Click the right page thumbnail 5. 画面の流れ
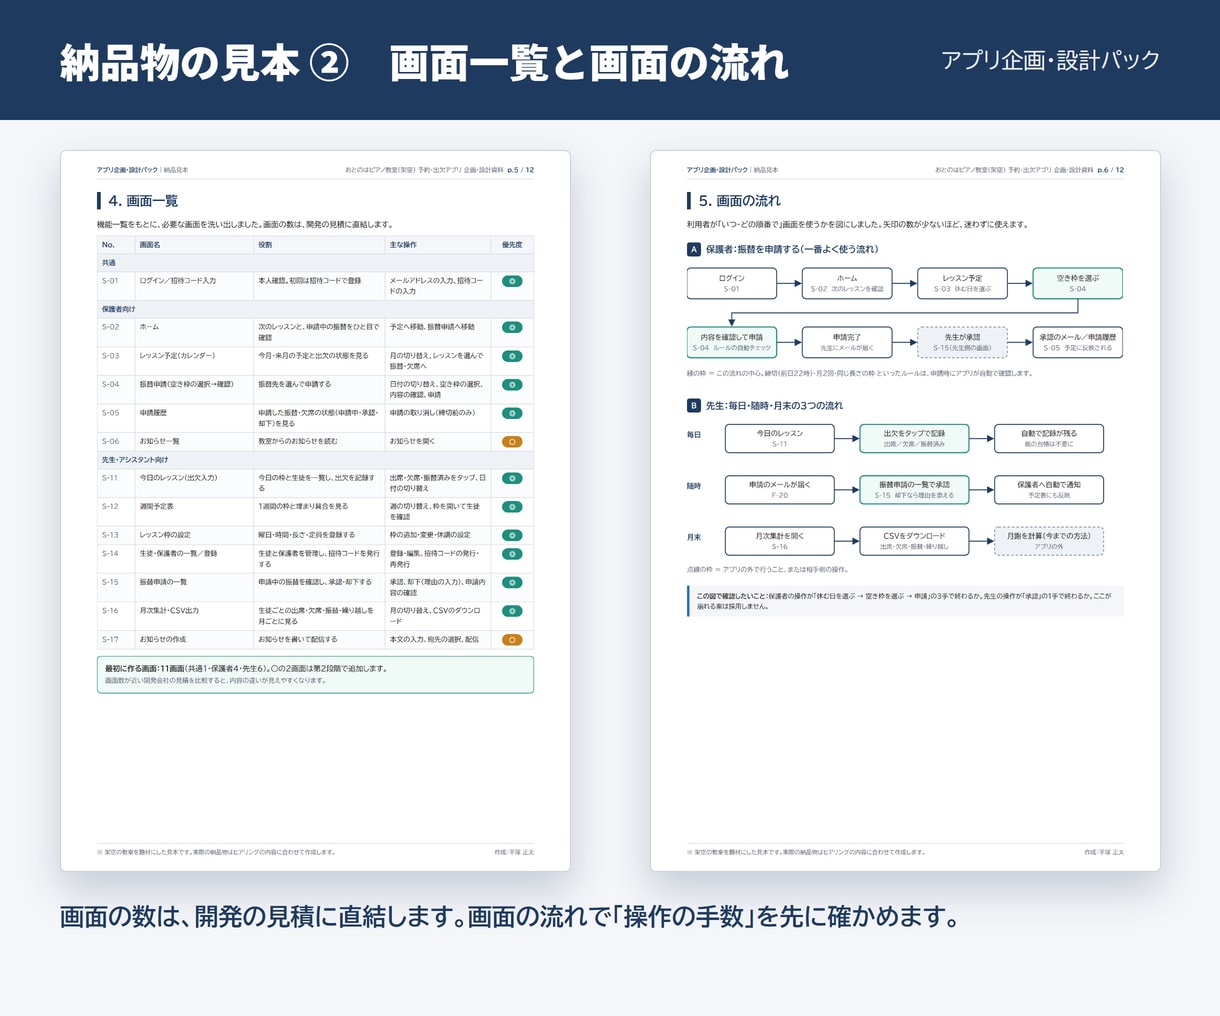This screenshot has width=1220, height=1016. click(x=905, y=511)
